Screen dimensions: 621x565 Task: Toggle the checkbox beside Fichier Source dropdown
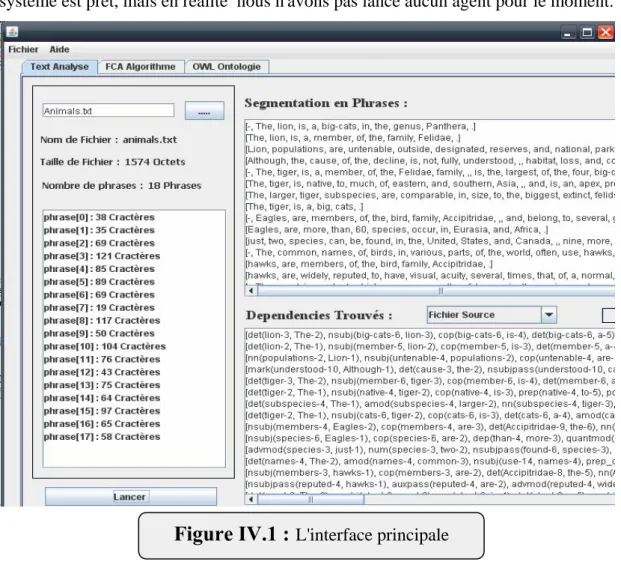pos(608,315)
